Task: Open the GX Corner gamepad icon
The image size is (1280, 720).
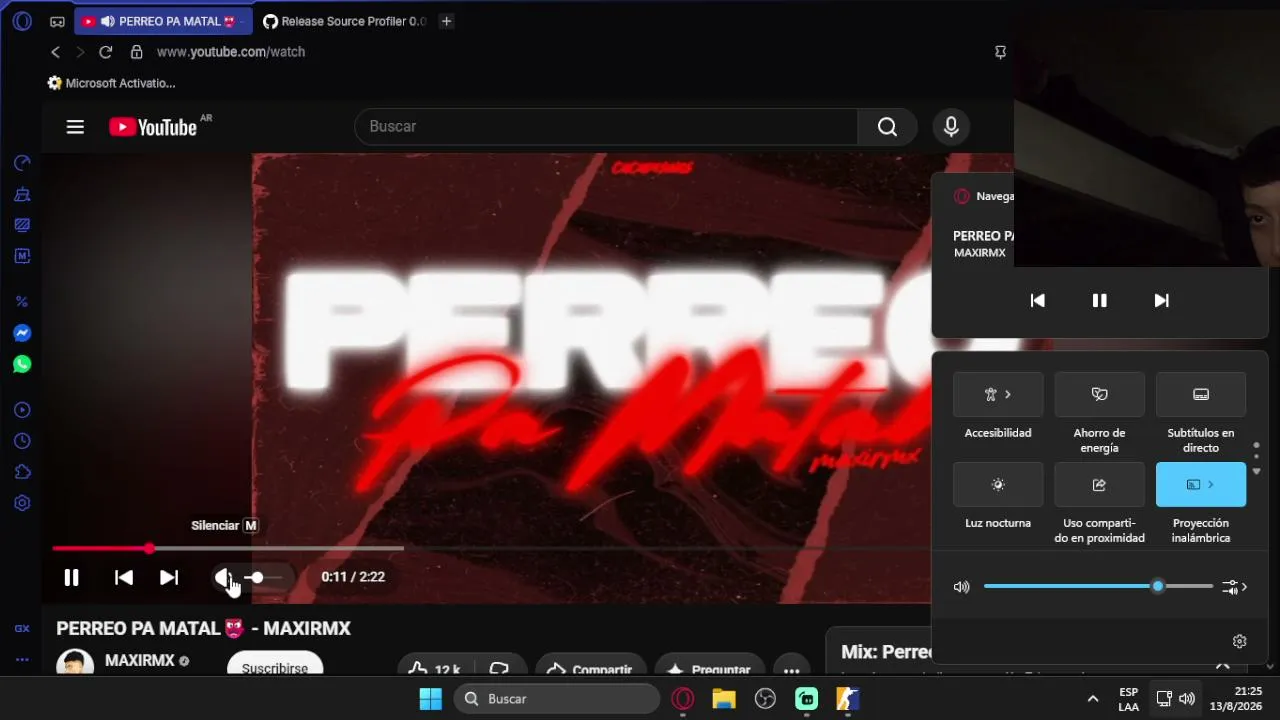Action: click(x=57, y=21)
